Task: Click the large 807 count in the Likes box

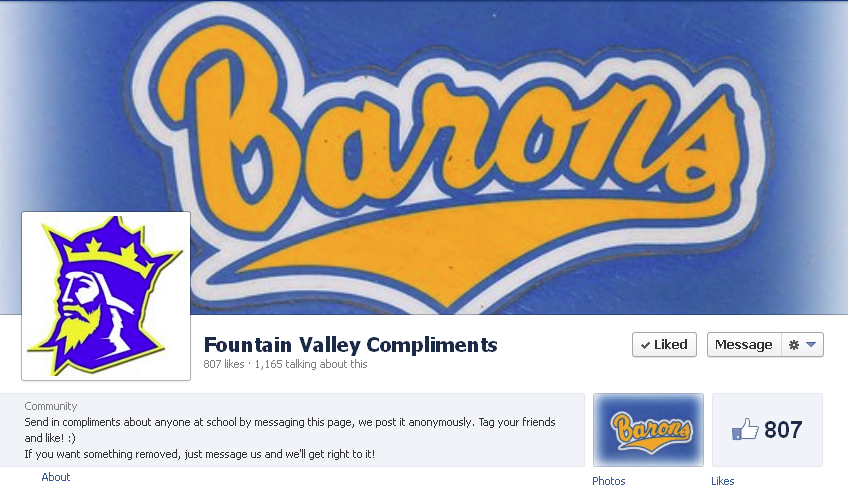Action: [783, 430]
